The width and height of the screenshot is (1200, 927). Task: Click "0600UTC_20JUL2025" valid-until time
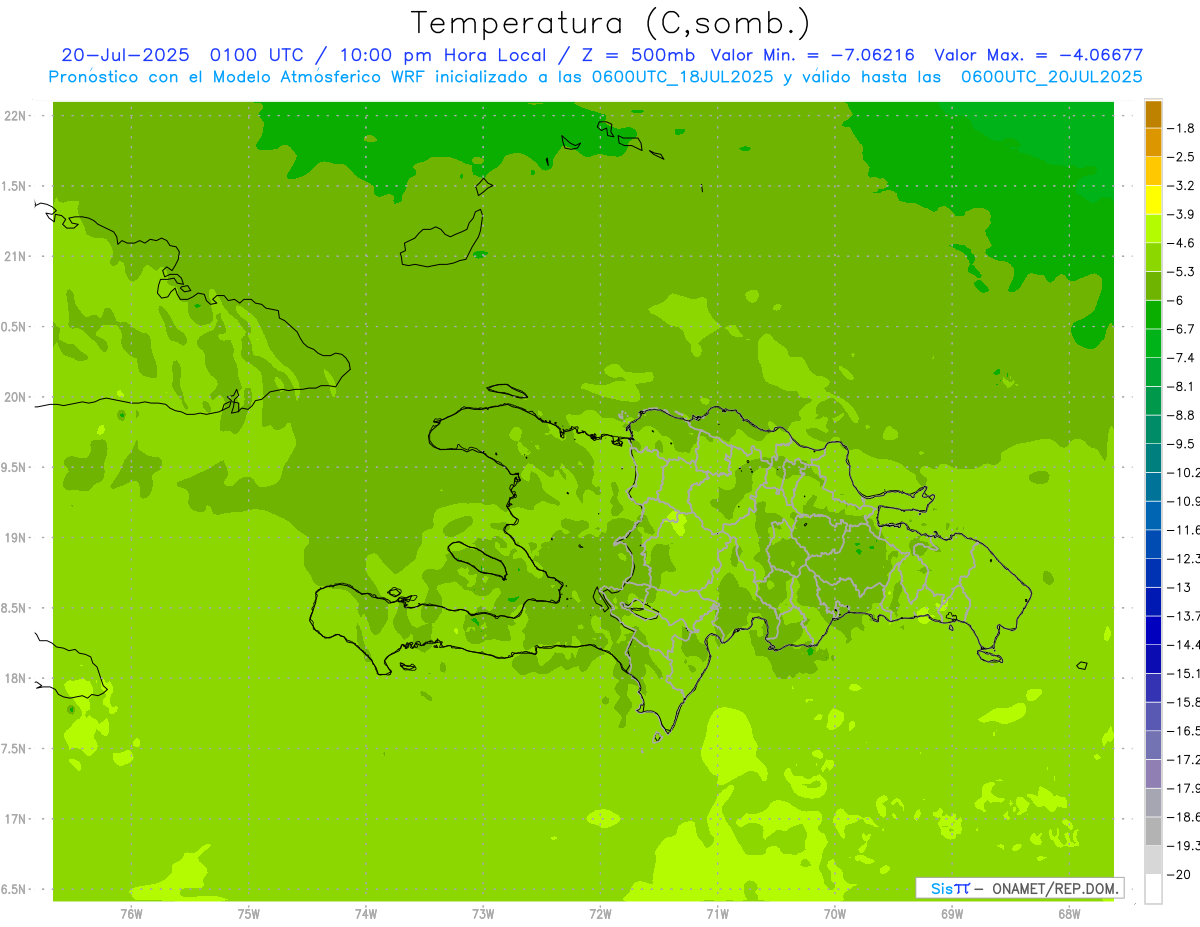(1051, 77)
